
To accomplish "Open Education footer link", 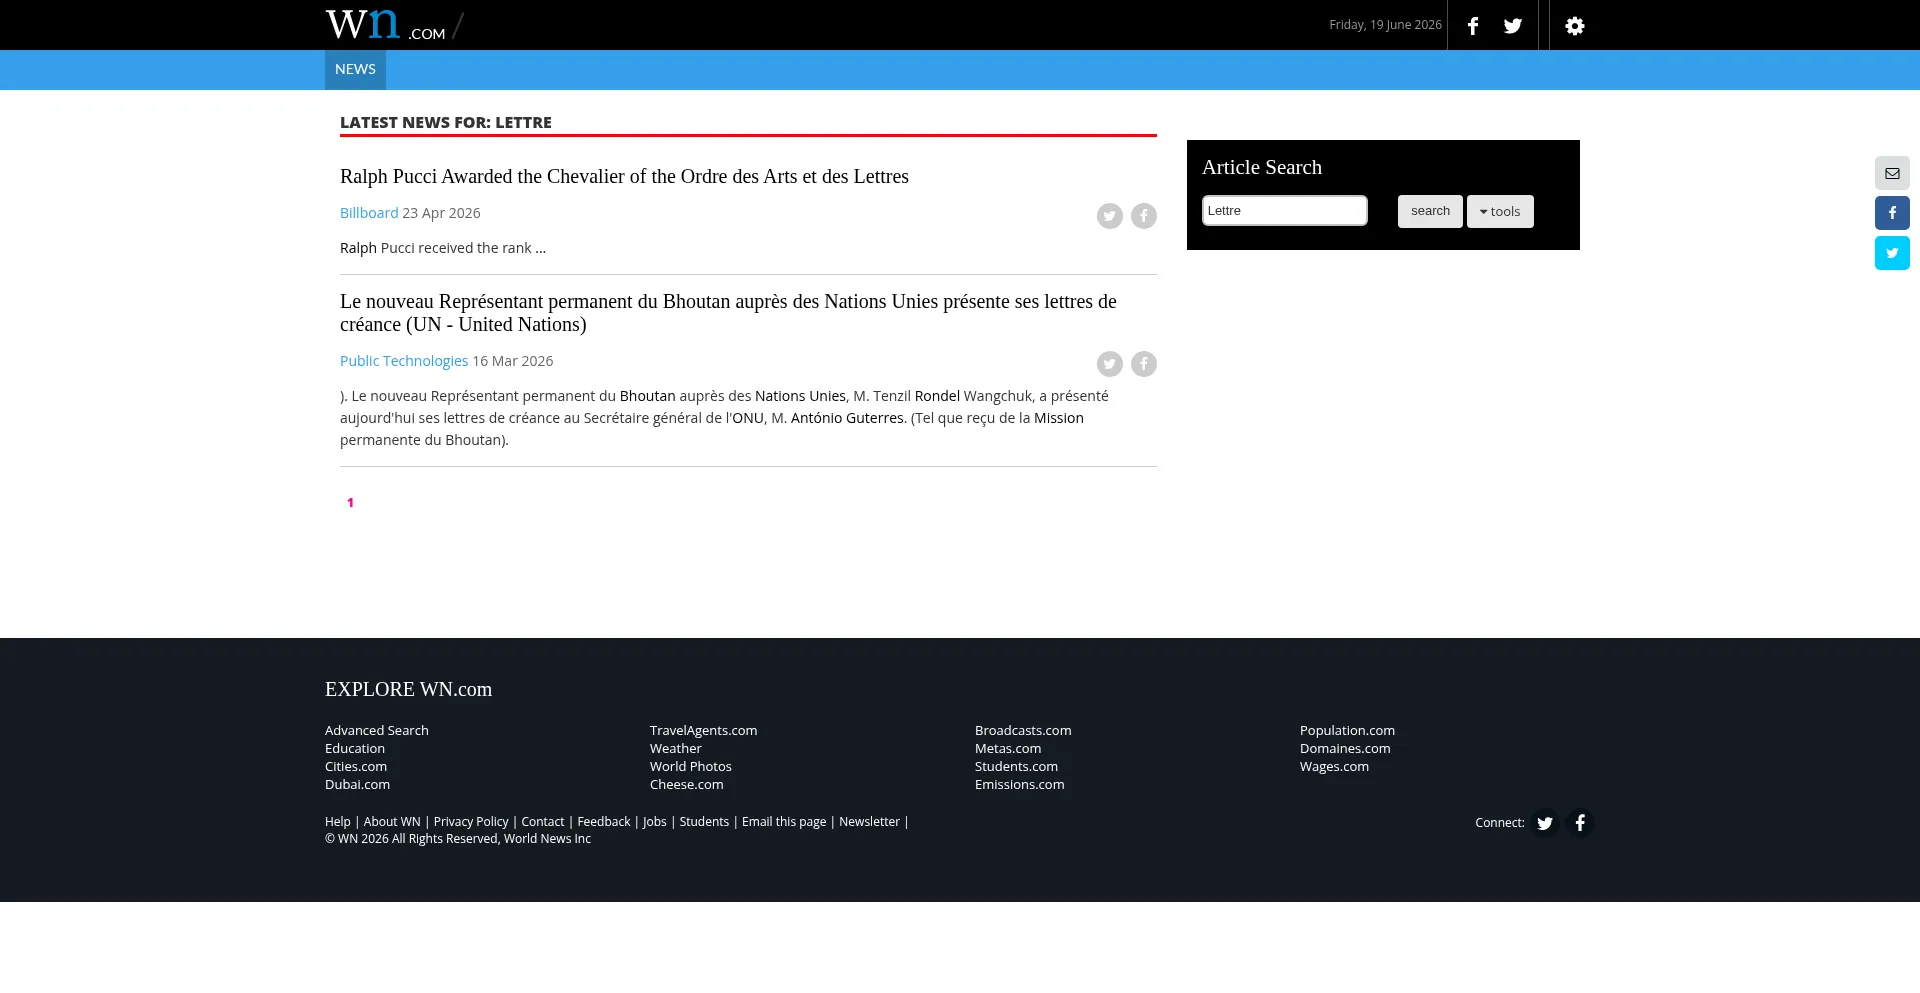I will pos(355,749).
